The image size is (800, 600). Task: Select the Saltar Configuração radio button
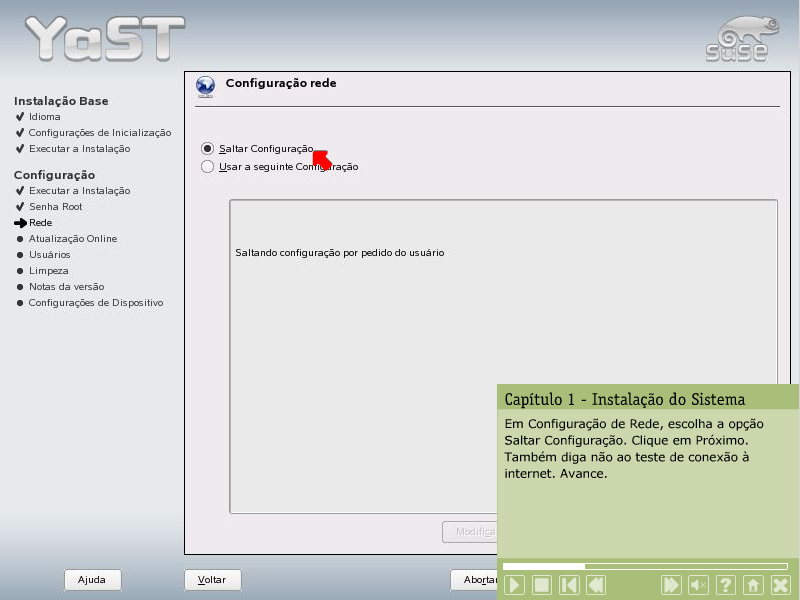(x=208, y=148)
